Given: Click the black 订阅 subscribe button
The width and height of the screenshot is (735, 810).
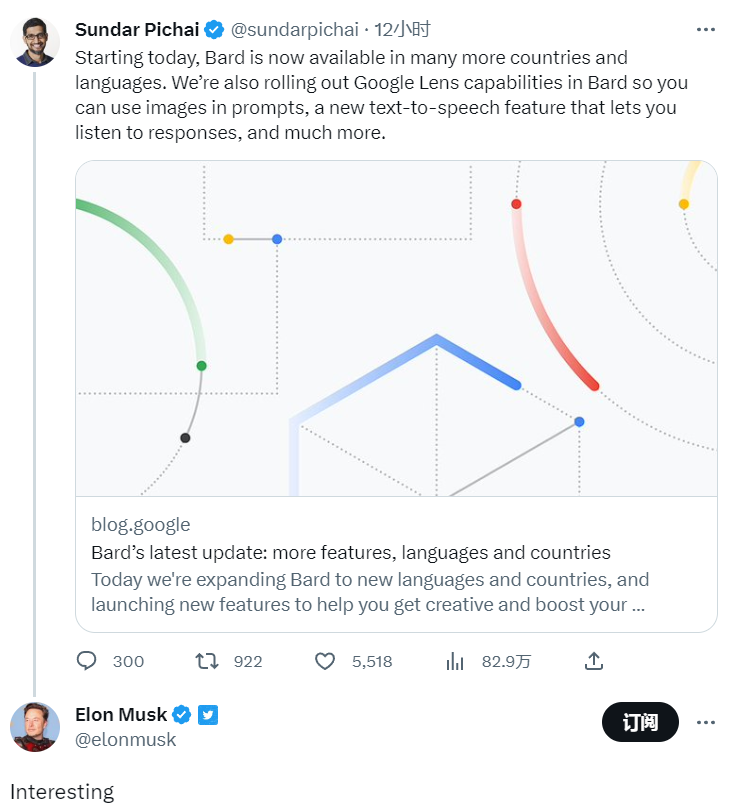Looking at the screenshot, I should pyautogui.click(x=640, y=722).
